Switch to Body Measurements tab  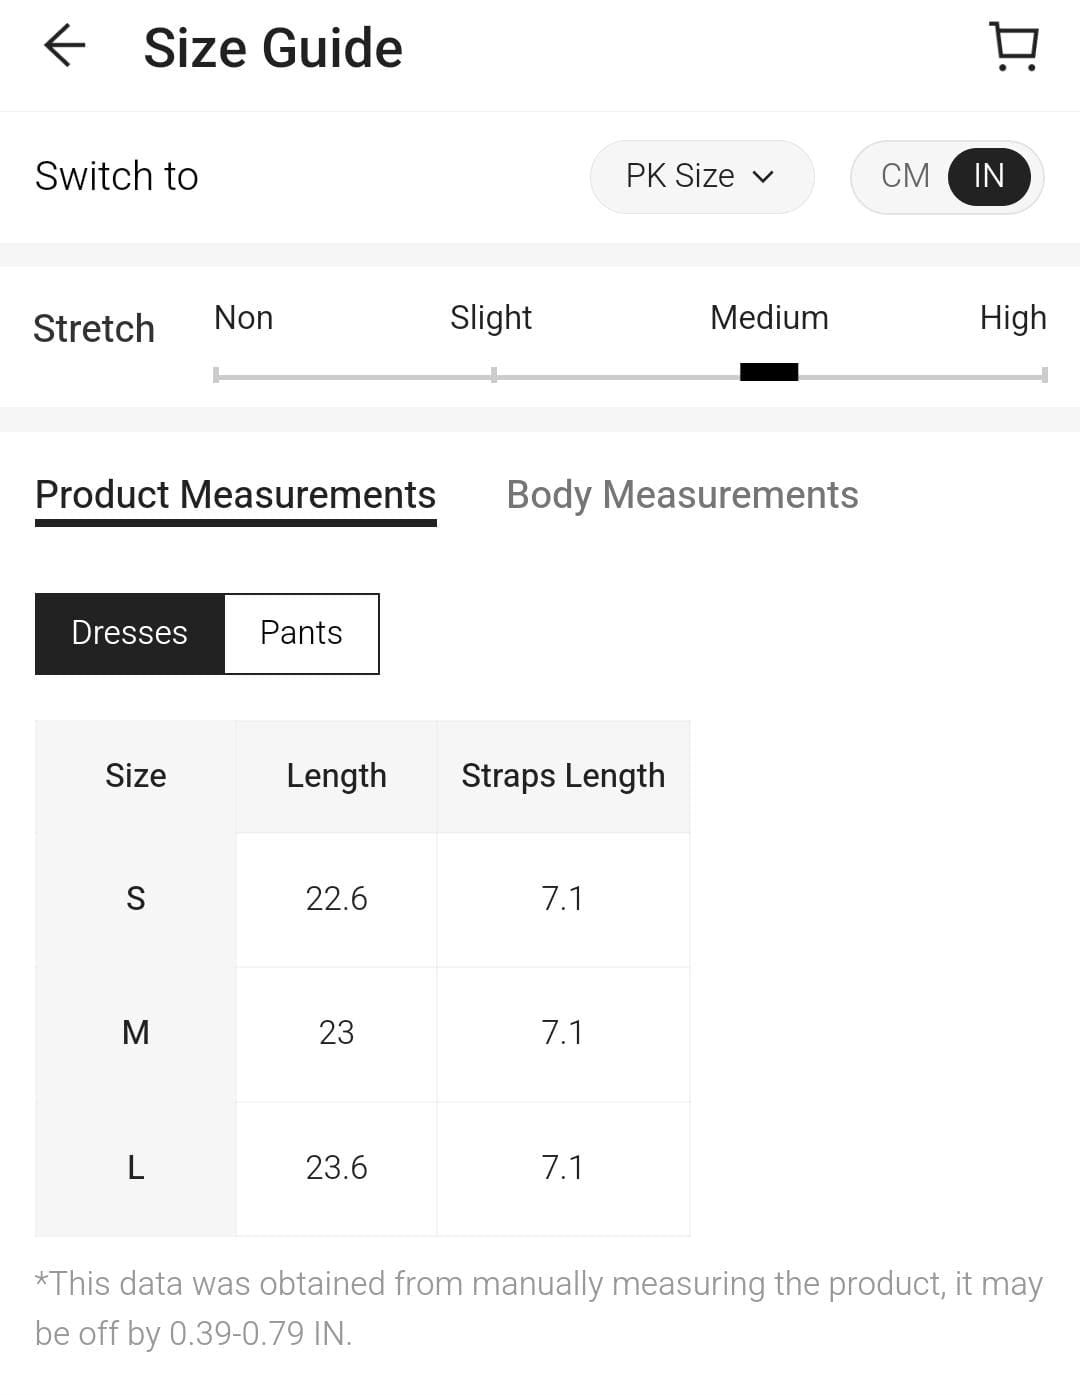tap(682, 495)
